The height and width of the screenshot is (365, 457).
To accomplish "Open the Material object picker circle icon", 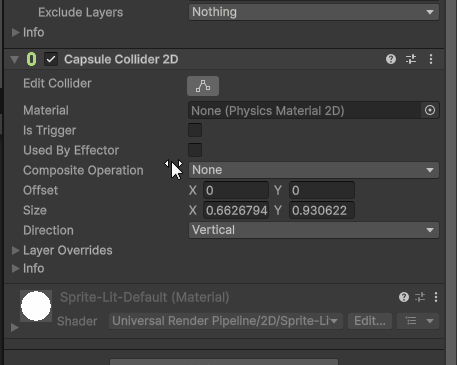I will pyautogui.click(x=430, y=110).
